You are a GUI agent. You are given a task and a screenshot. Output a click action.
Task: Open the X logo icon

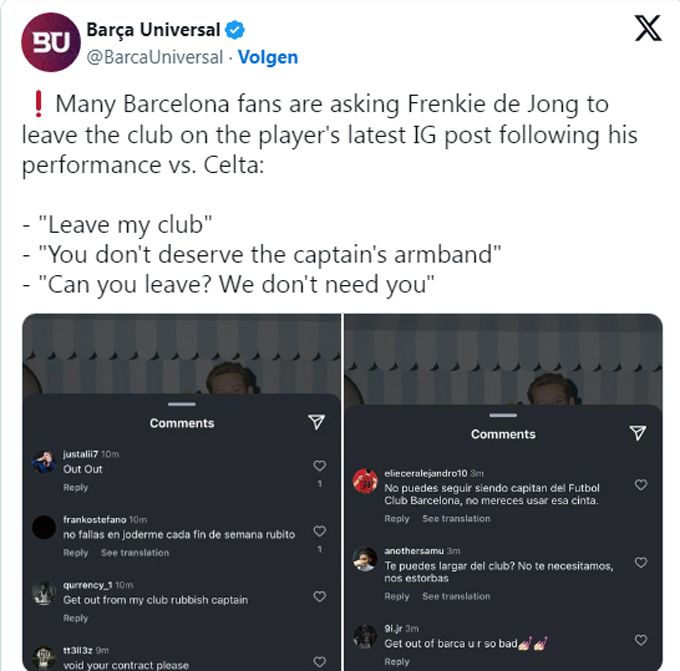coord(648,28)
